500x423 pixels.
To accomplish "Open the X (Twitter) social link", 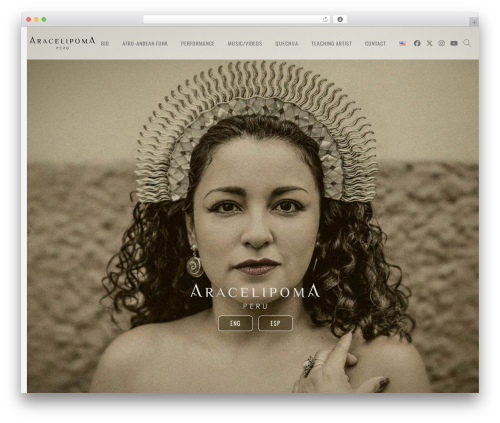I will [429, 43].
